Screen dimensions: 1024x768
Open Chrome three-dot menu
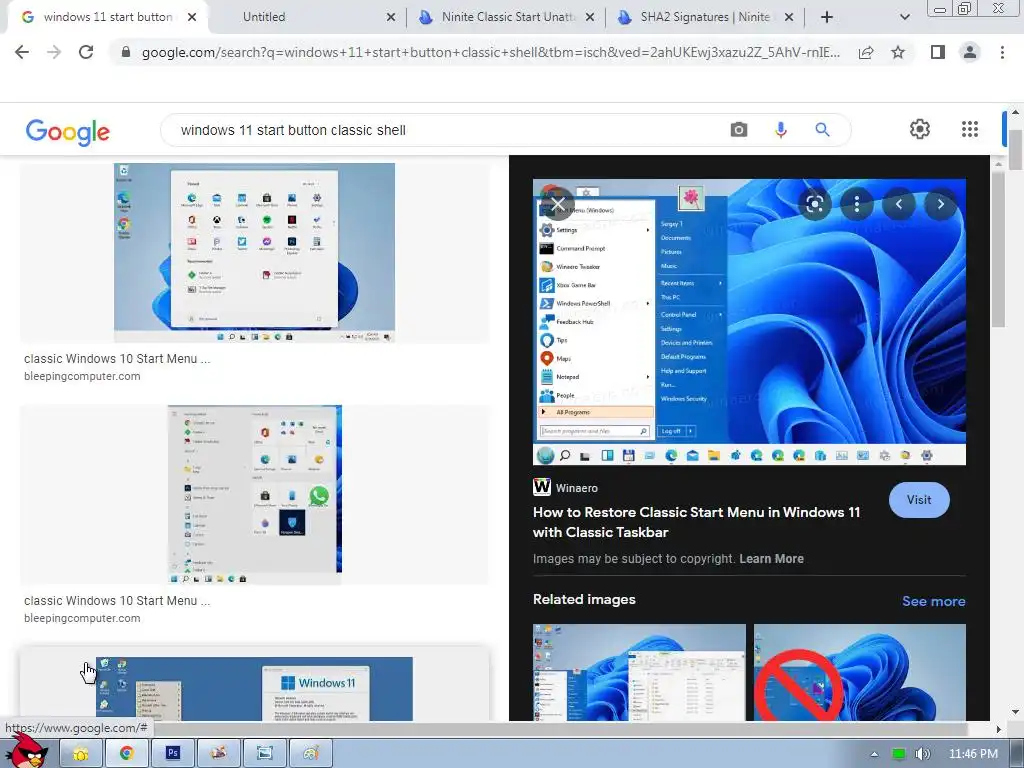point(1002,52)
